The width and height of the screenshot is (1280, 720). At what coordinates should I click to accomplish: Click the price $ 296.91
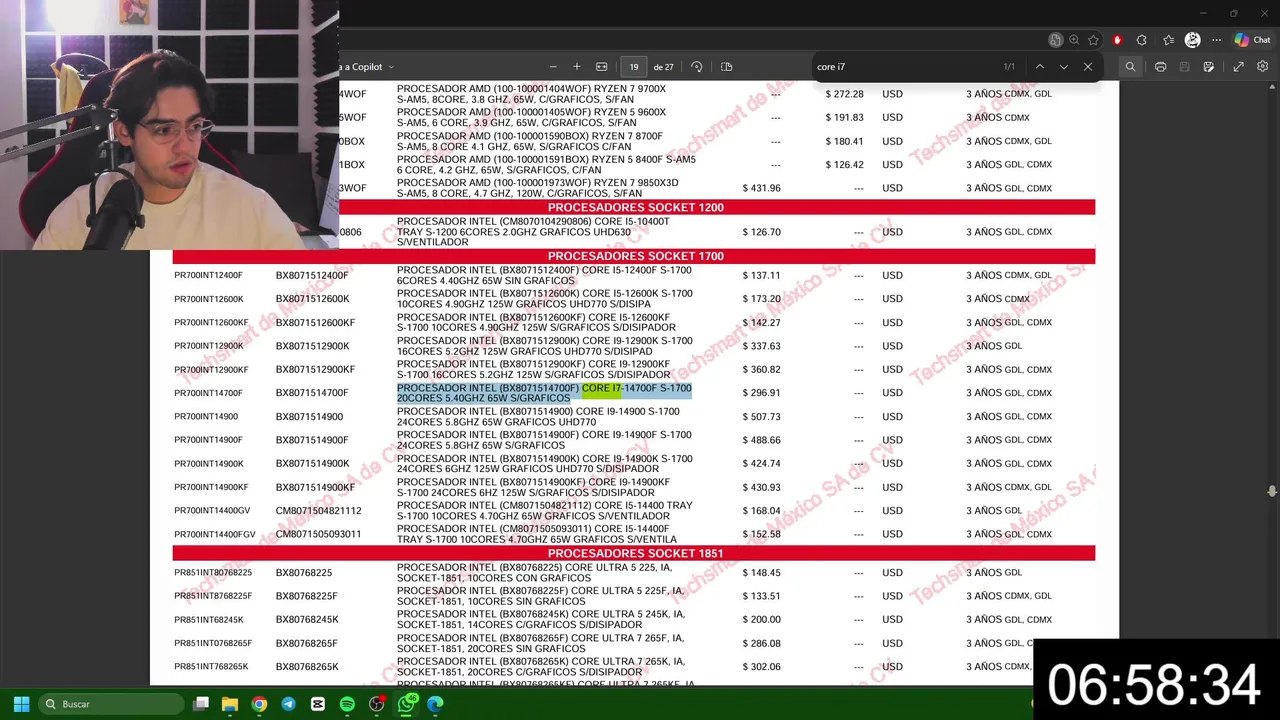click(762, 393)
